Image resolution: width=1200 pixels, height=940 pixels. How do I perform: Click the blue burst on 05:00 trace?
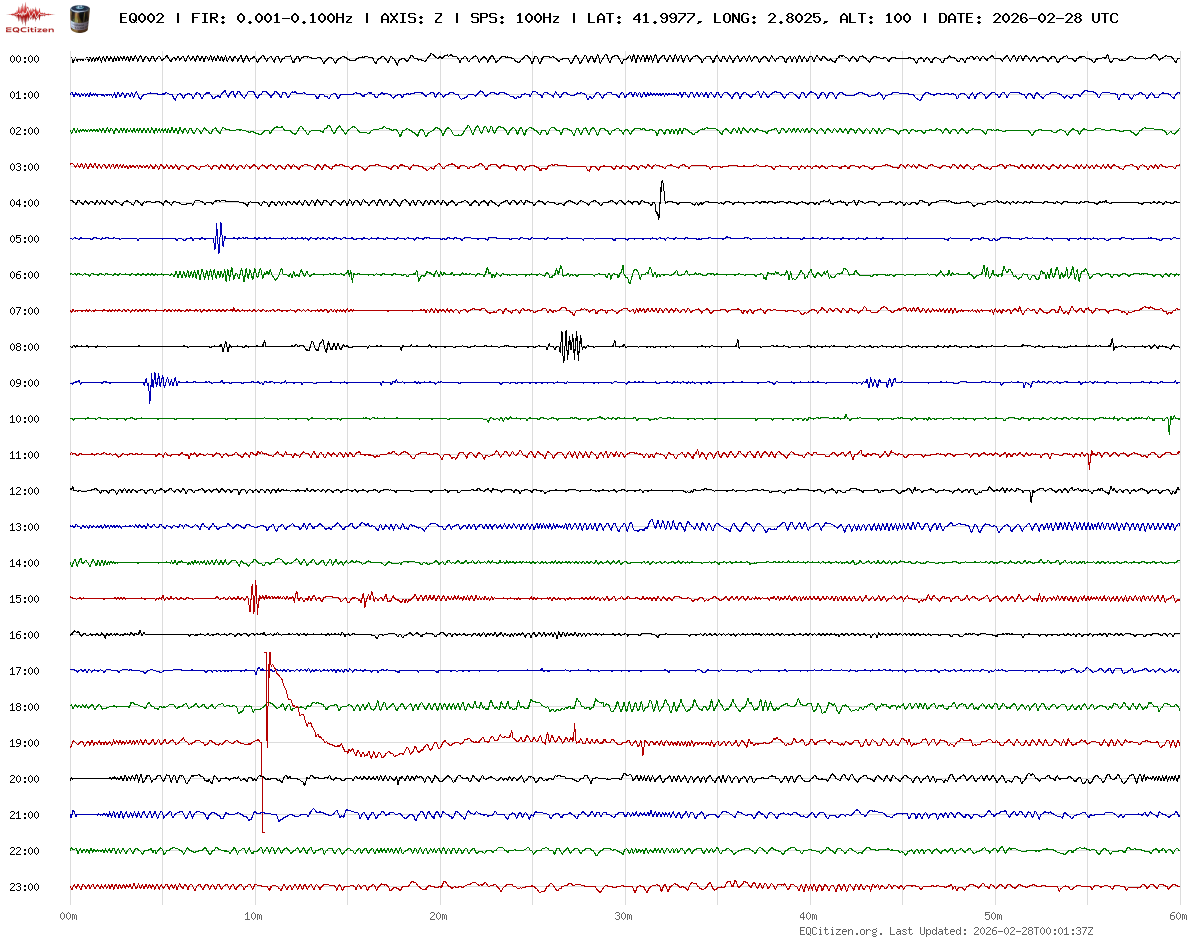(x=219, y=238)
